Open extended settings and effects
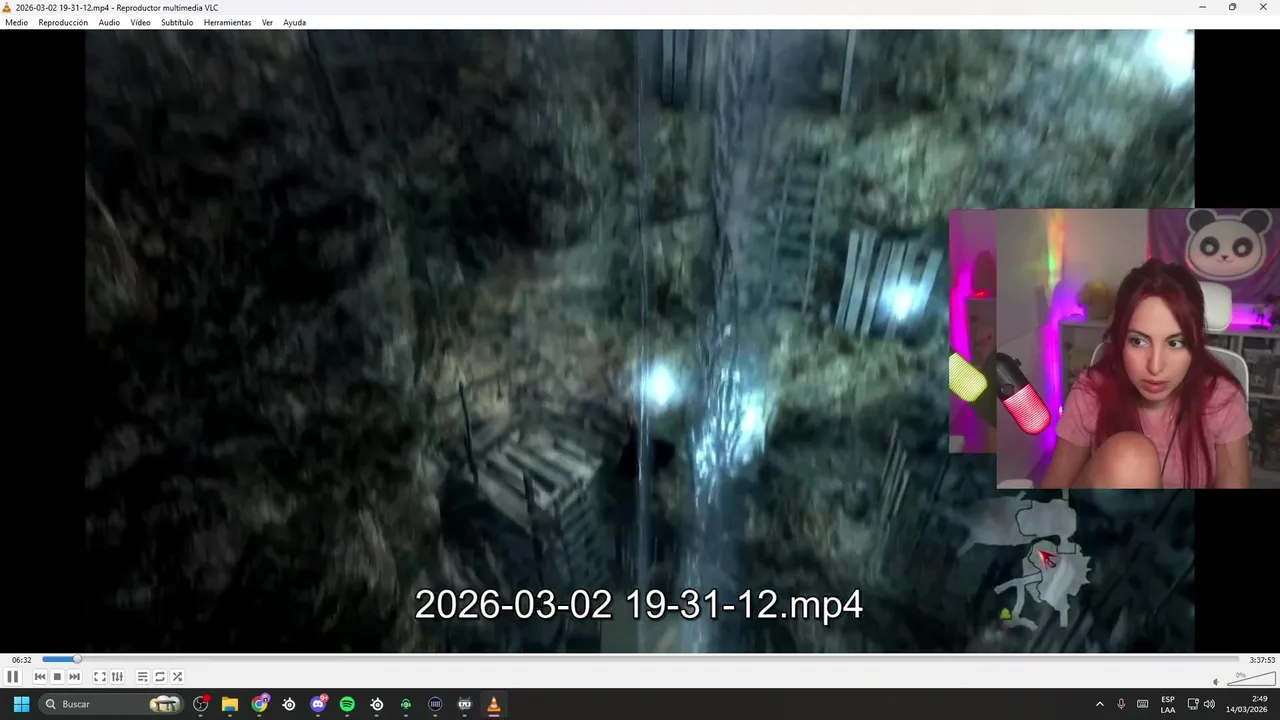Screen dimensions: 1280x720 point(117,677)
